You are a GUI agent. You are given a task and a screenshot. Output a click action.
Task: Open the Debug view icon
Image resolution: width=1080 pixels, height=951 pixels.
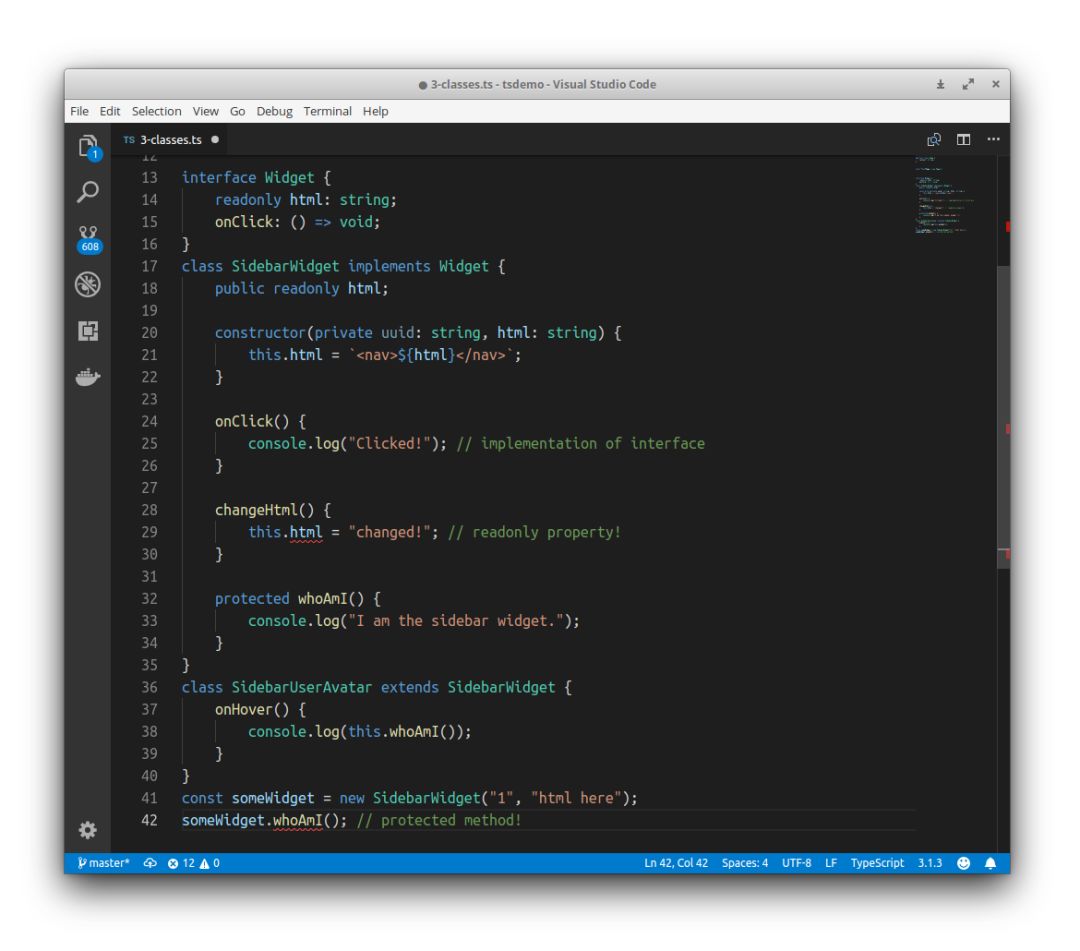pos(88,285)
